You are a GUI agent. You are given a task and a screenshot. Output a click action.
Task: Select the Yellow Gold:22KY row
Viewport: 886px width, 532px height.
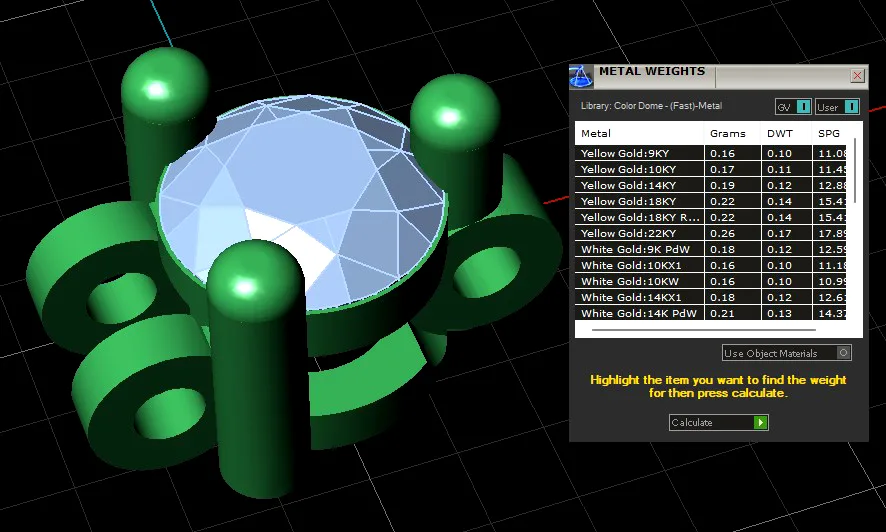point(711,233)
